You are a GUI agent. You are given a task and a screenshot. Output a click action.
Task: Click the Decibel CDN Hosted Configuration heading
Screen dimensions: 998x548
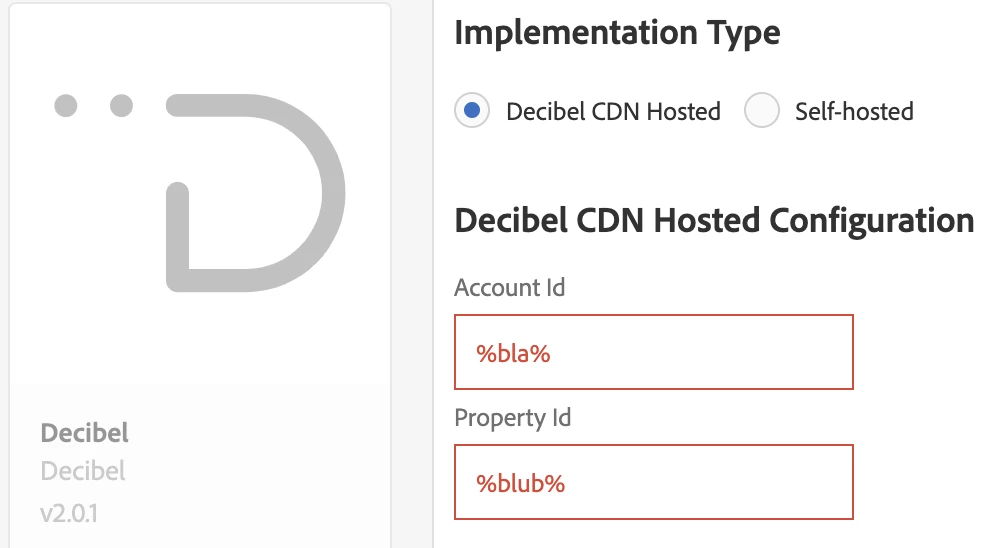pos(714,221)
